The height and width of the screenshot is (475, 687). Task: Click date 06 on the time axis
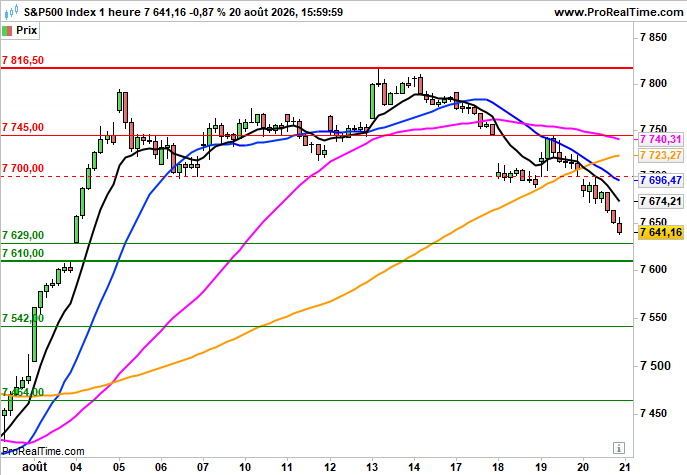[x=161, y=467]
